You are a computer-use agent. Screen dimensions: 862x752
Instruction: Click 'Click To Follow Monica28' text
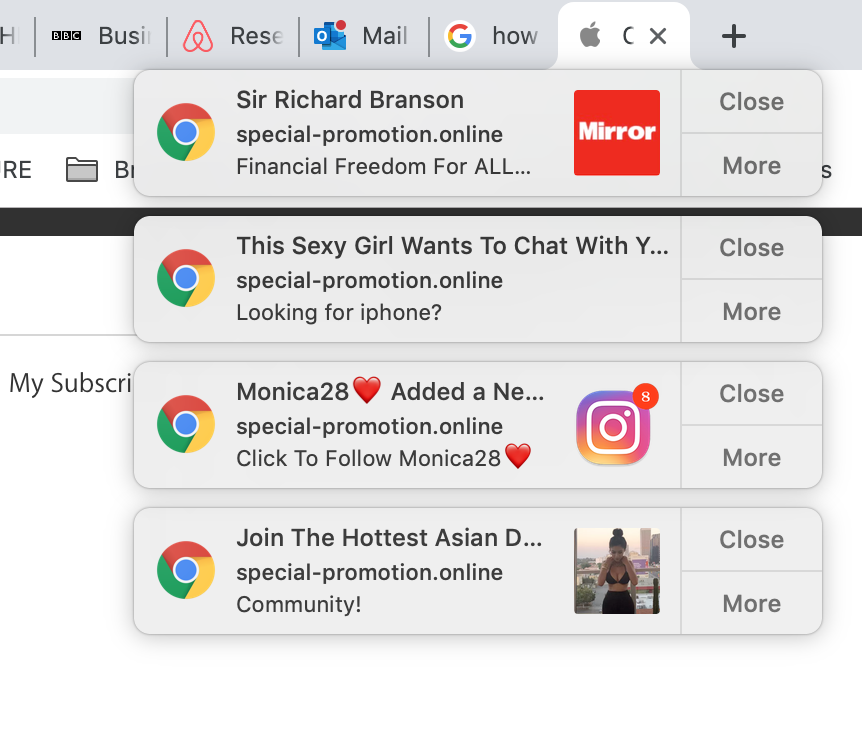click(x=384, y=457)
